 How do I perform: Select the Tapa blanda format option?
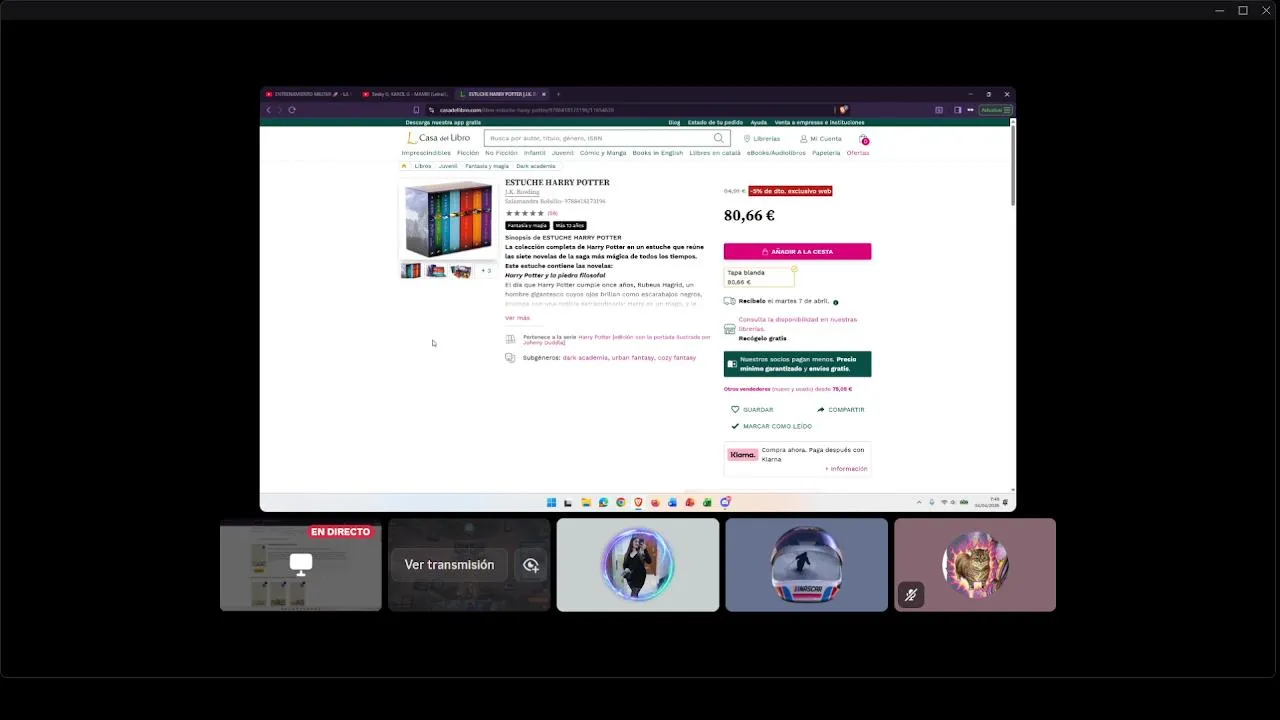point(759,277)
